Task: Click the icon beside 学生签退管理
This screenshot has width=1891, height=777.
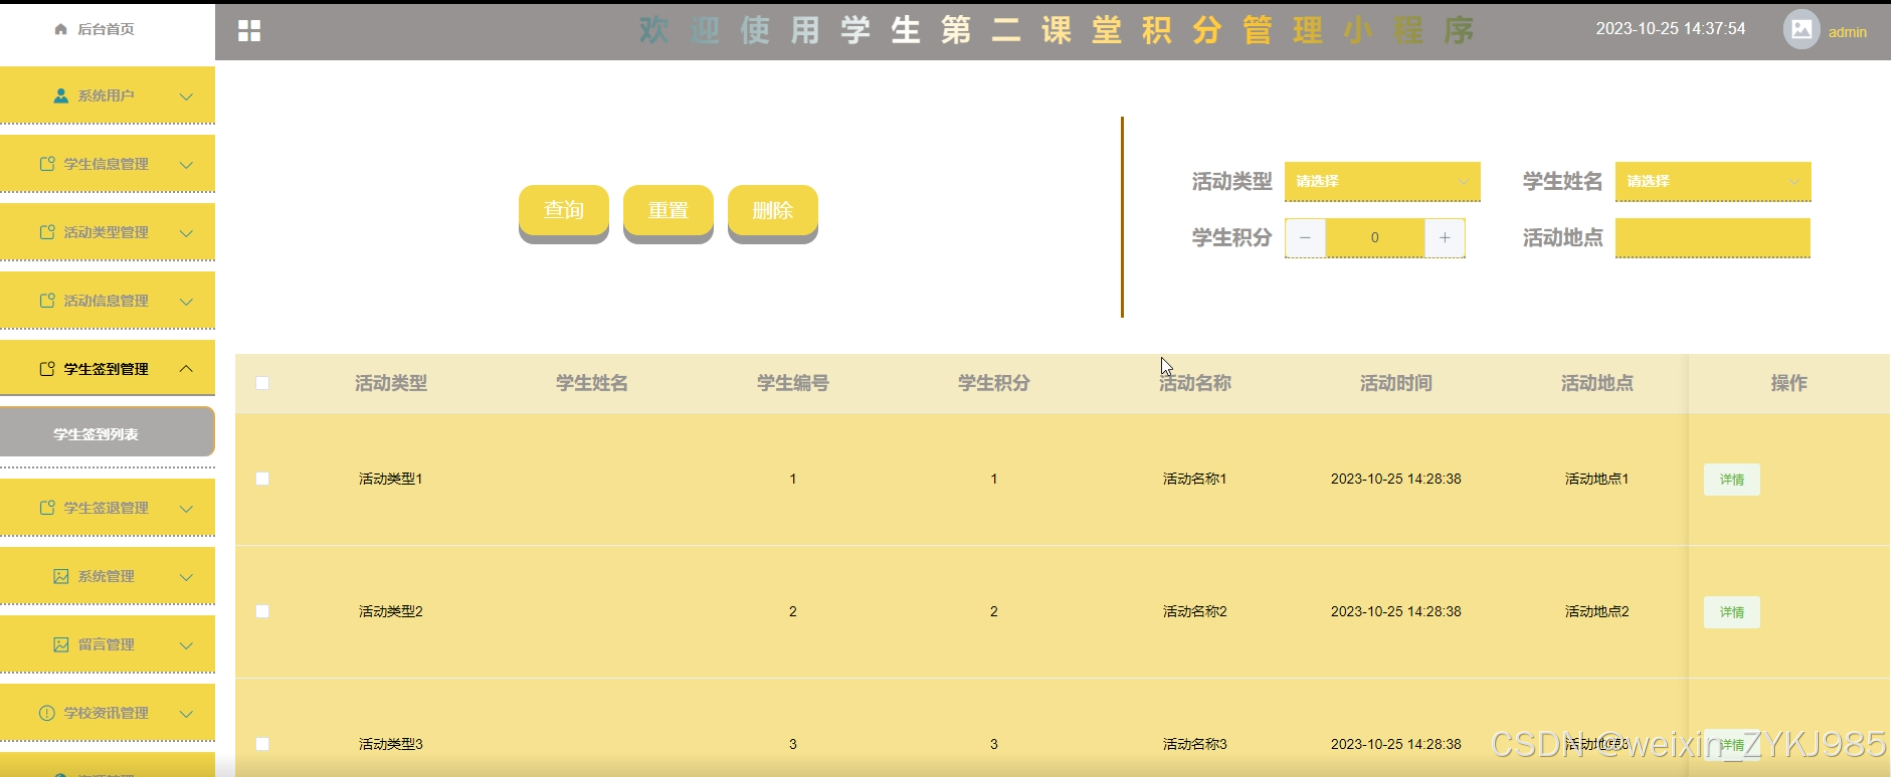Action: click(47, 508)
